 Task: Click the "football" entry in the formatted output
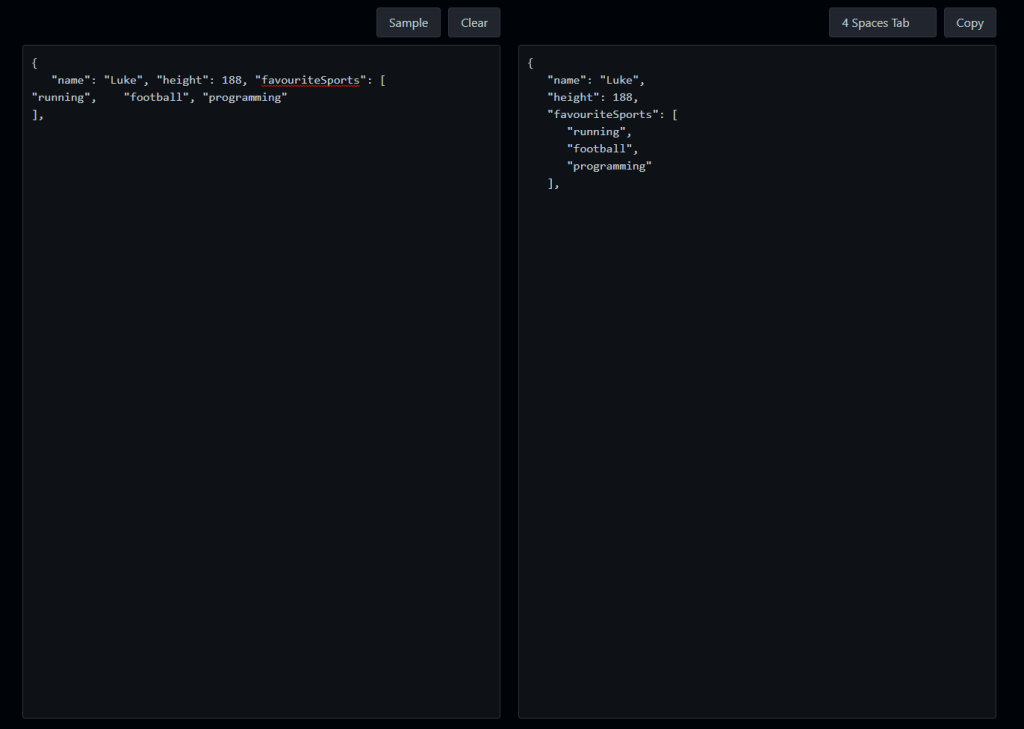click(598, 148)
